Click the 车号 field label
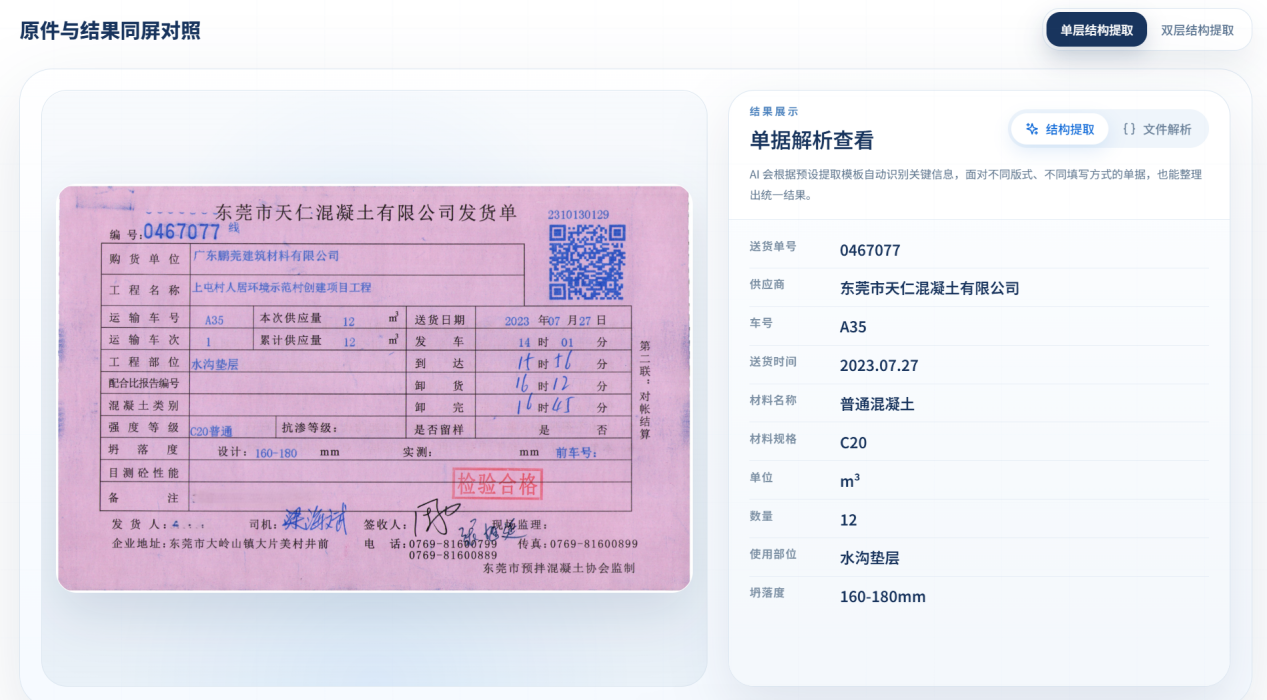Screen dimensions: 1267x700 point(761,323)
